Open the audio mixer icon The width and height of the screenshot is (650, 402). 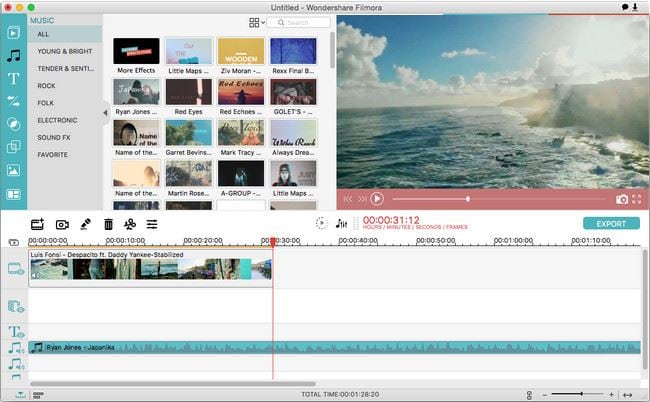341,223
